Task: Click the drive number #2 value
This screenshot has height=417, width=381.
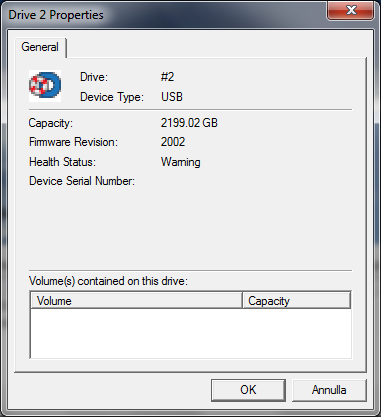Action: (x=167, y=77)
